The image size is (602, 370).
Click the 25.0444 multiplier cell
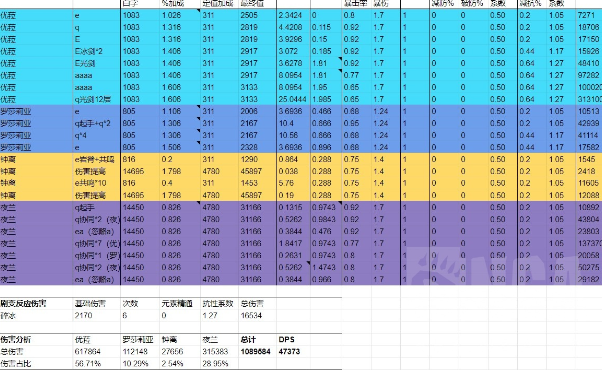click(293, 99)
